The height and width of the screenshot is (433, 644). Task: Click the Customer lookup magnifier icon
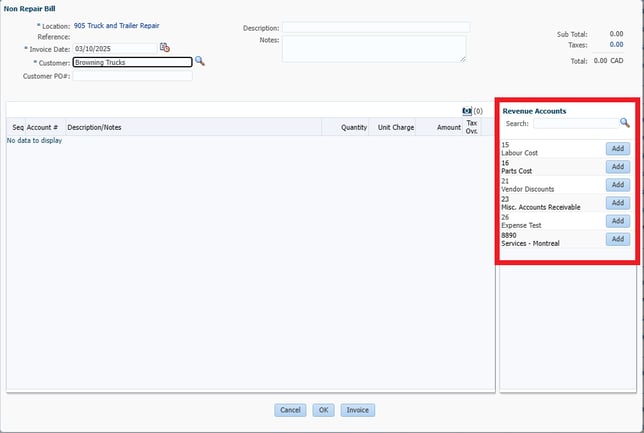pos(199,61)
